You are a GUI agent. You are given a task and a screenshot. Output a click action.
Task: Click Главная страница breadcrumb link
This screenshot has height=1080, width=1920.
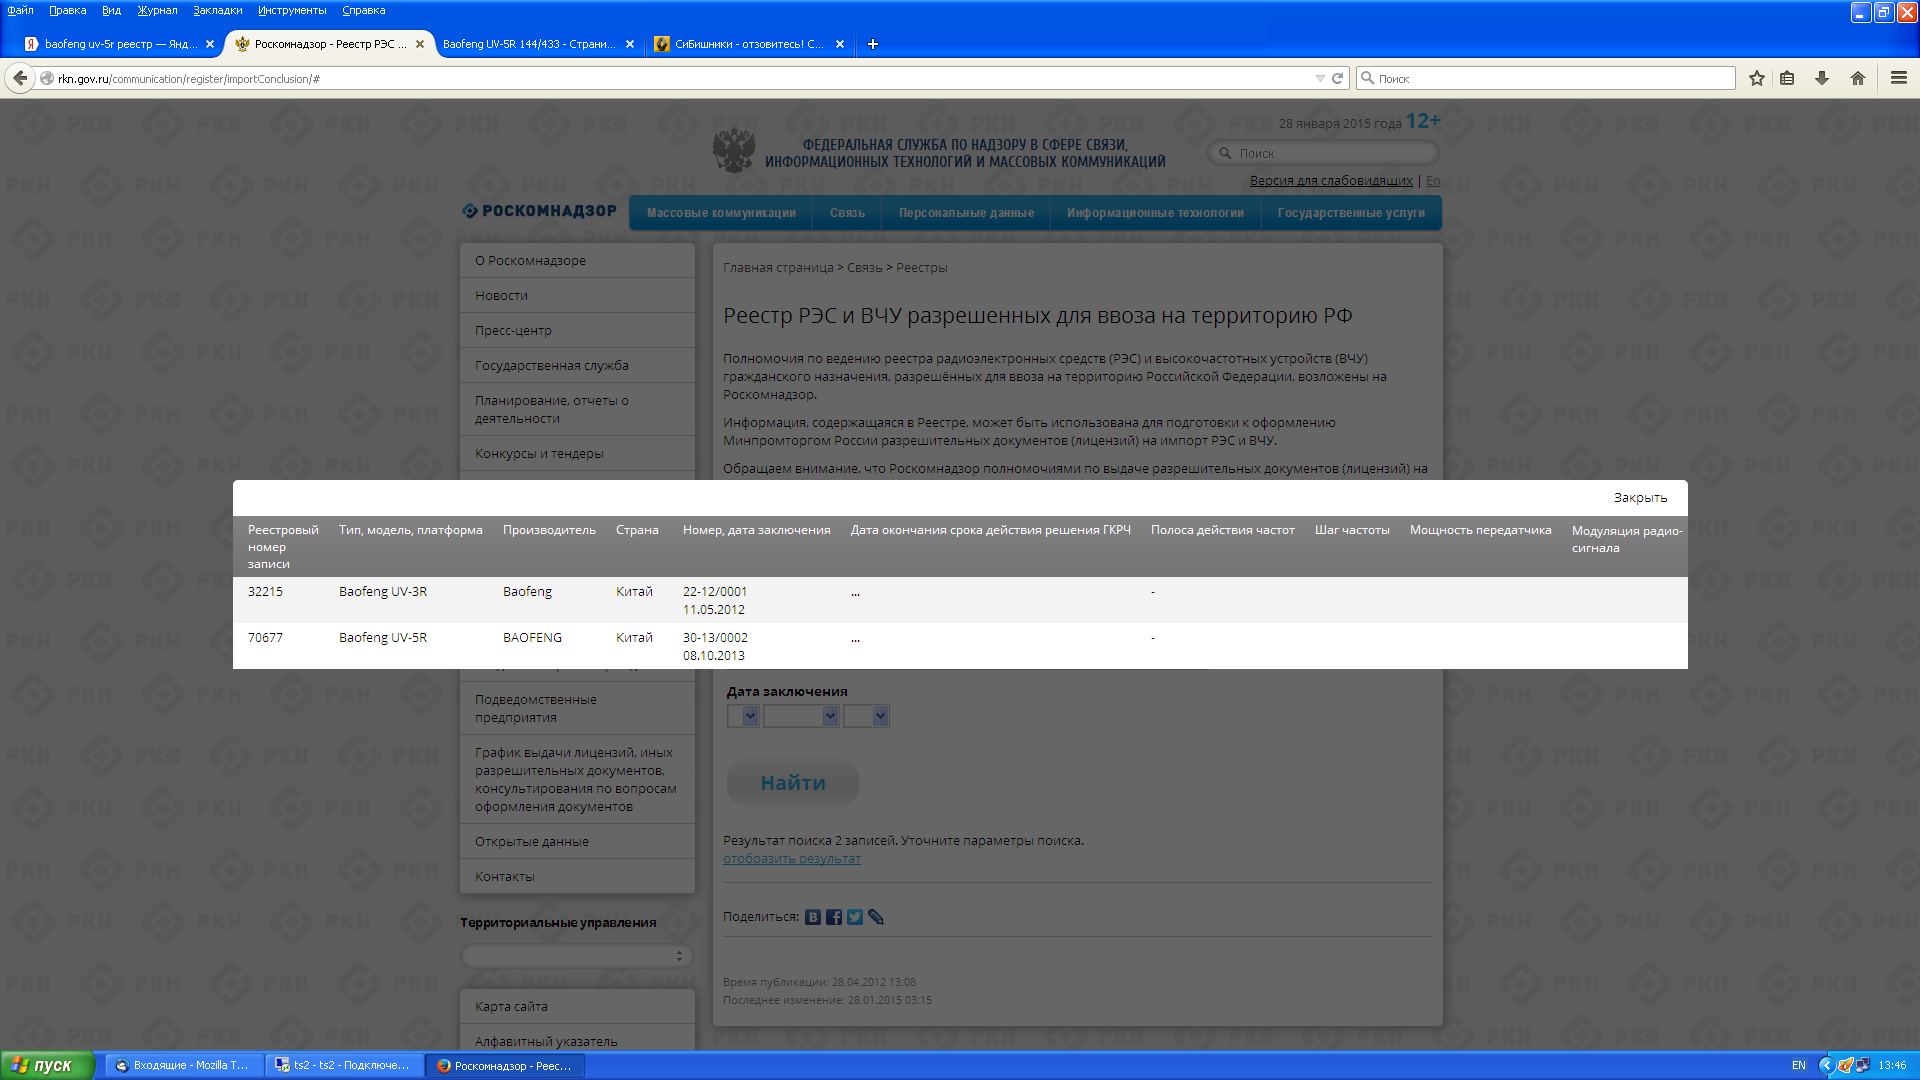pos(778,267)
